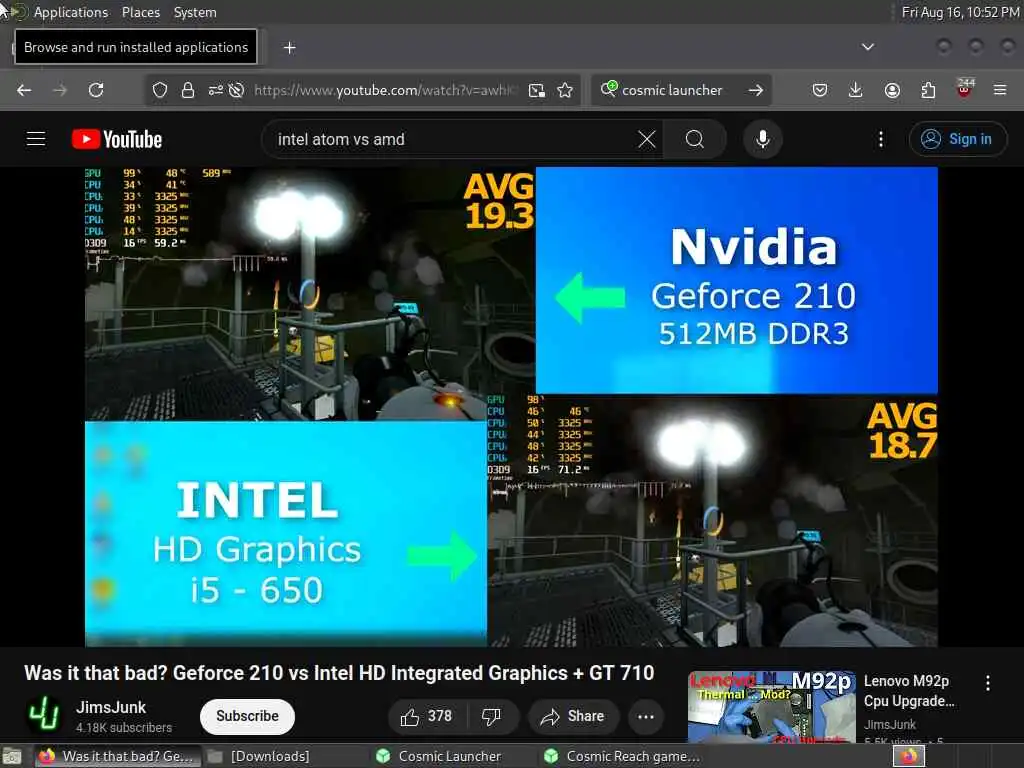This screenshot has width=1024, height=768.
Task: Open the tracking protection shield icon
Action: pos(160,90)
